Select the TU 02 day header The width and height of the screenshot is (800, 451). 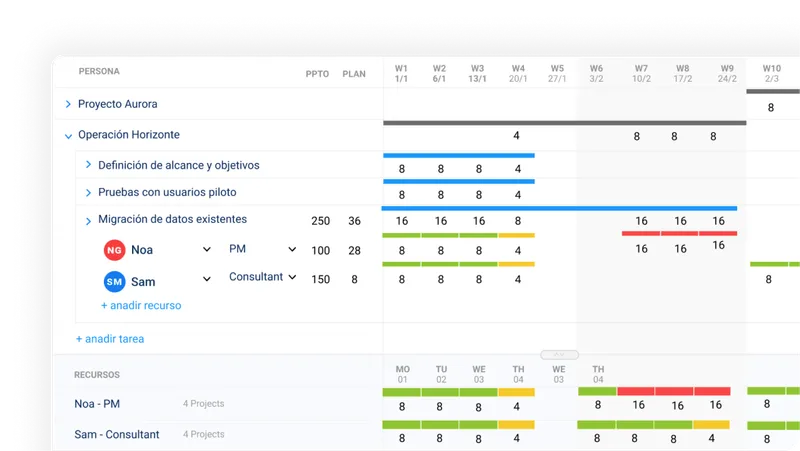441,374
